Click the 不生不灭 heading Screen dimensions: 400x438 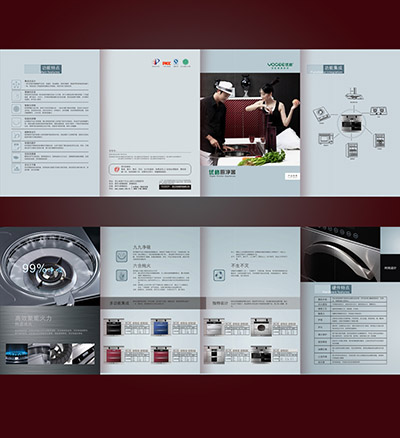click(240, 265)
